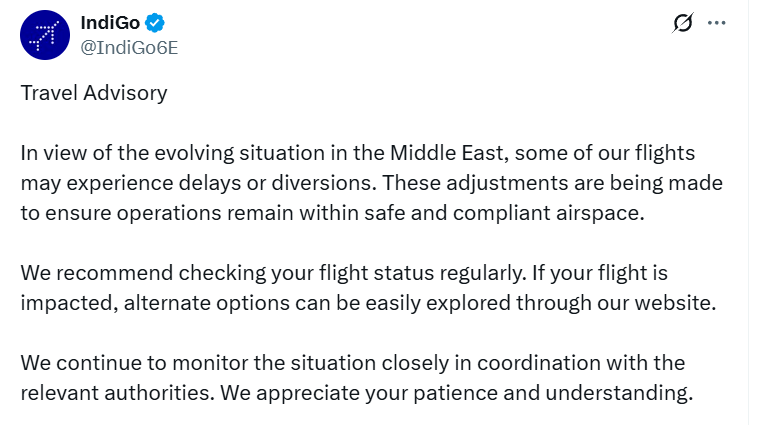Open the three-dot More options menu

click(x=716, y=24)
